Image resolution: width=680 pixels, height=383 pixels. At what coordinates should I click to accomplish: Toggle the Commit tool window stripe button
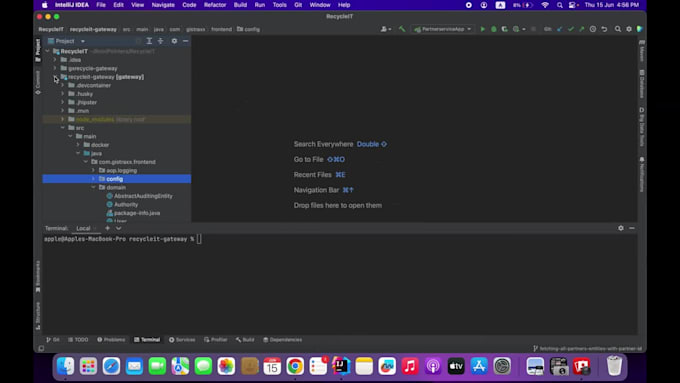tap(38, 82)
